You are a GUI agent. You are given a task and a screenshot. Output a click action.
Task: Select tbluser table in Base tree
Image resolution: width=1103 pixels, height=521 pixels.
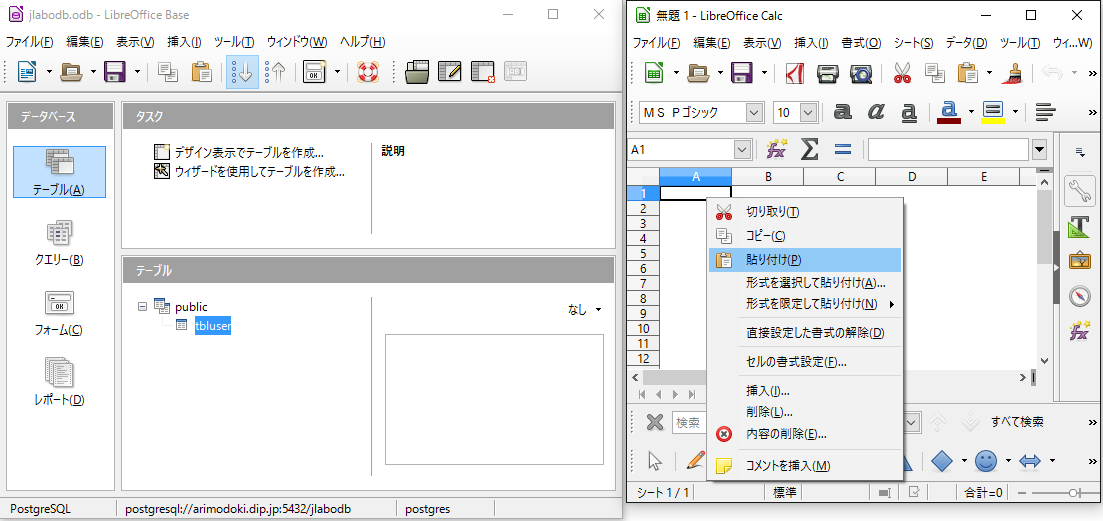pyautogui.click(x=213, y=326)
